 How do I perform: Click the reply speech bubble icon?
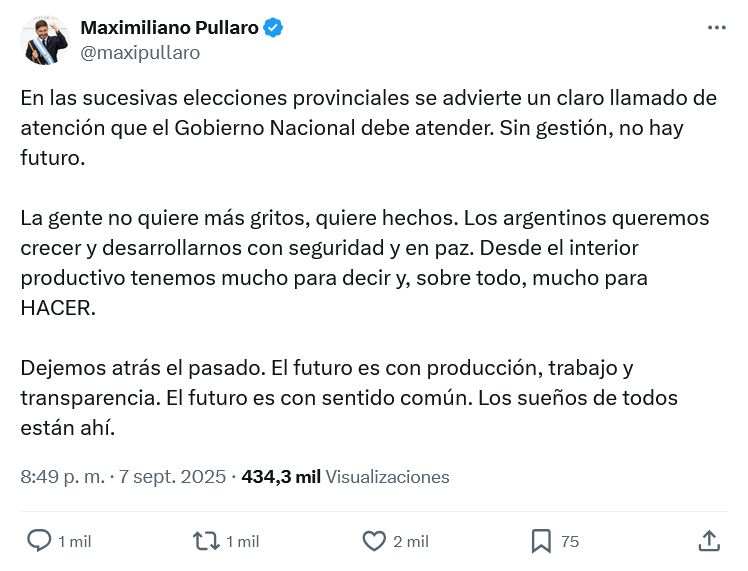[x=39, y=541]
